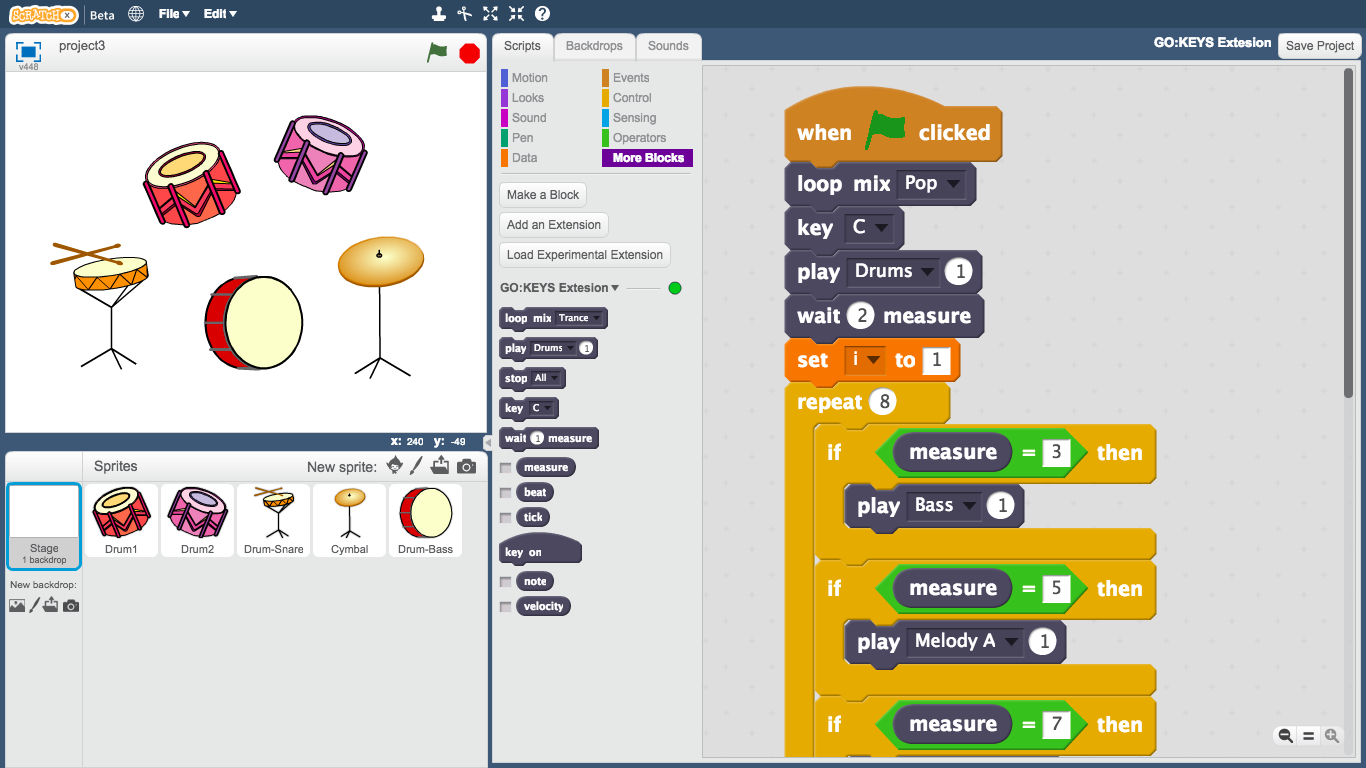Enable the measure reporter checkbox

(x=506, y=468)
